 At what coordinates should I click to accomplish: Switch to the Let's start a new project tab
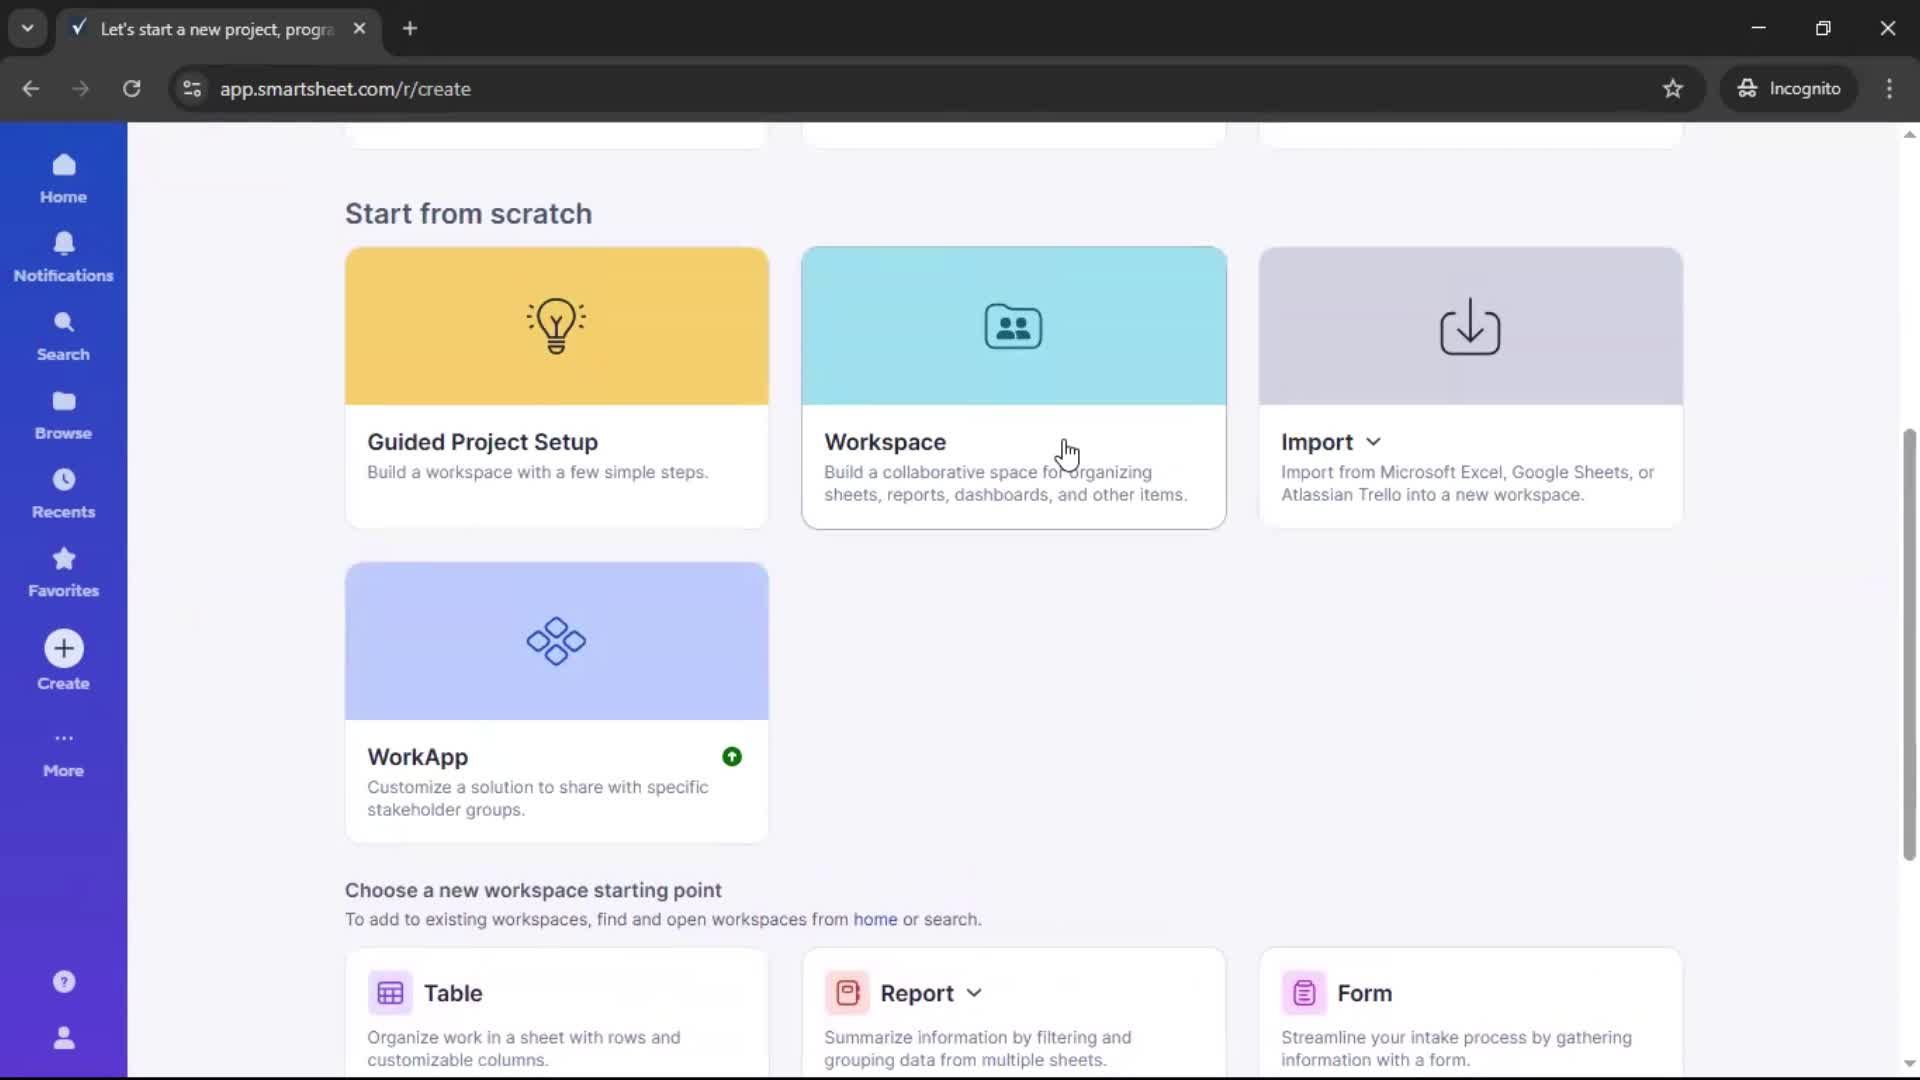210,29
